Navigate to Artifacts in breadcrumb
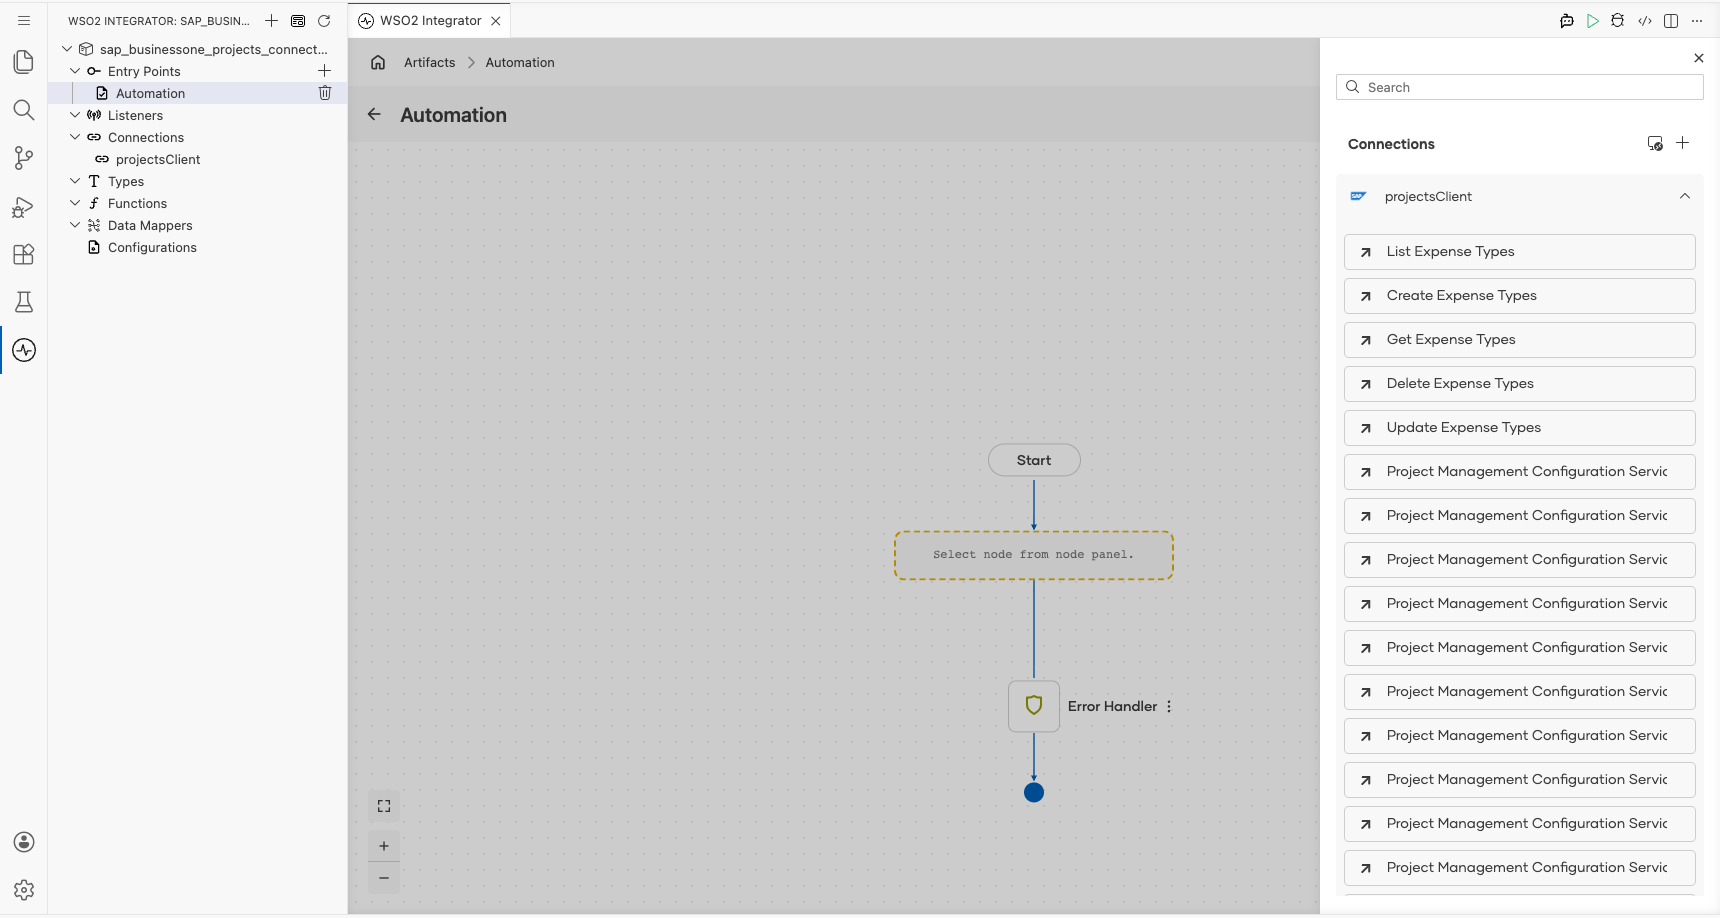 430,62
